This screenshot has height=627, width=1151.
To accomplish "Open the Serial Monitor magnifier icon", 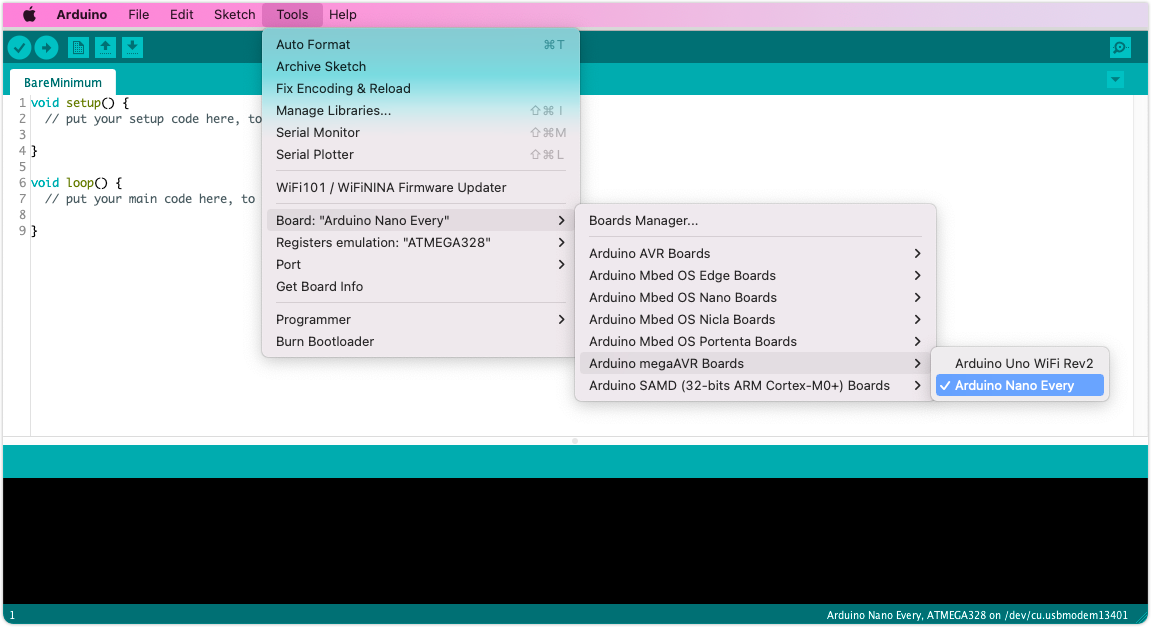I will pyautogui.click(x=1120, y=47).
